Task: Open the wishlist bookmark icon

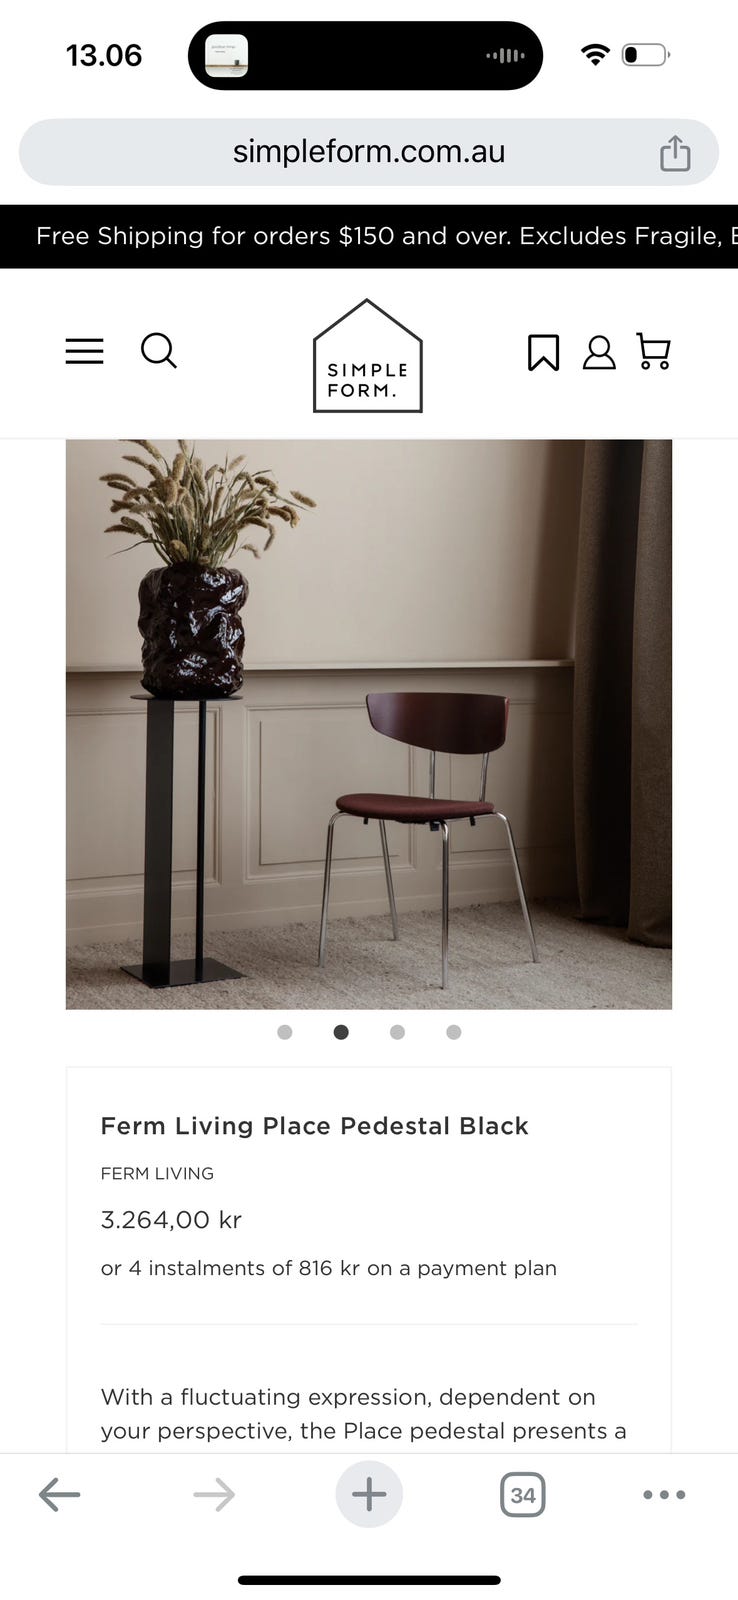Action: tap(543, 352)
